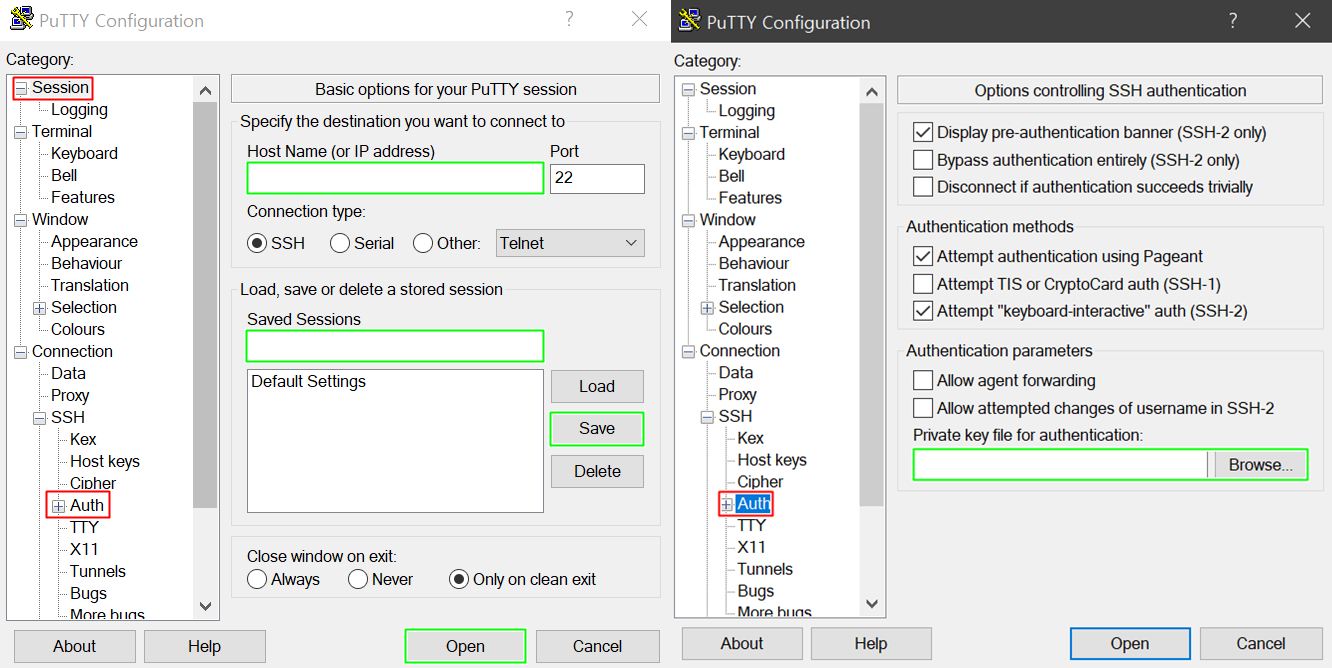Collapse the SSH node in left window

click(40, 418)
